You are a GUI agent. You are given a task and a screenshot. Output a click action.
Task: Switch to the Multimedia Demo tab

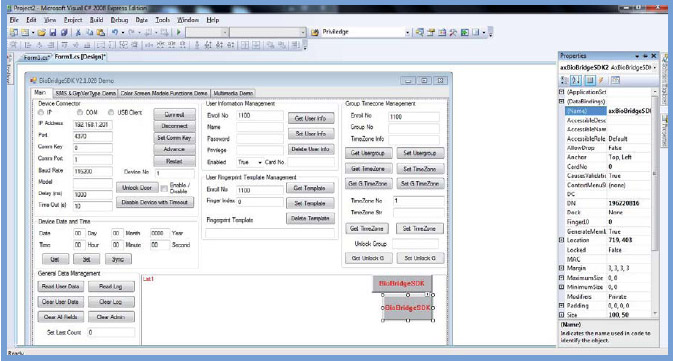coord(233,93)
